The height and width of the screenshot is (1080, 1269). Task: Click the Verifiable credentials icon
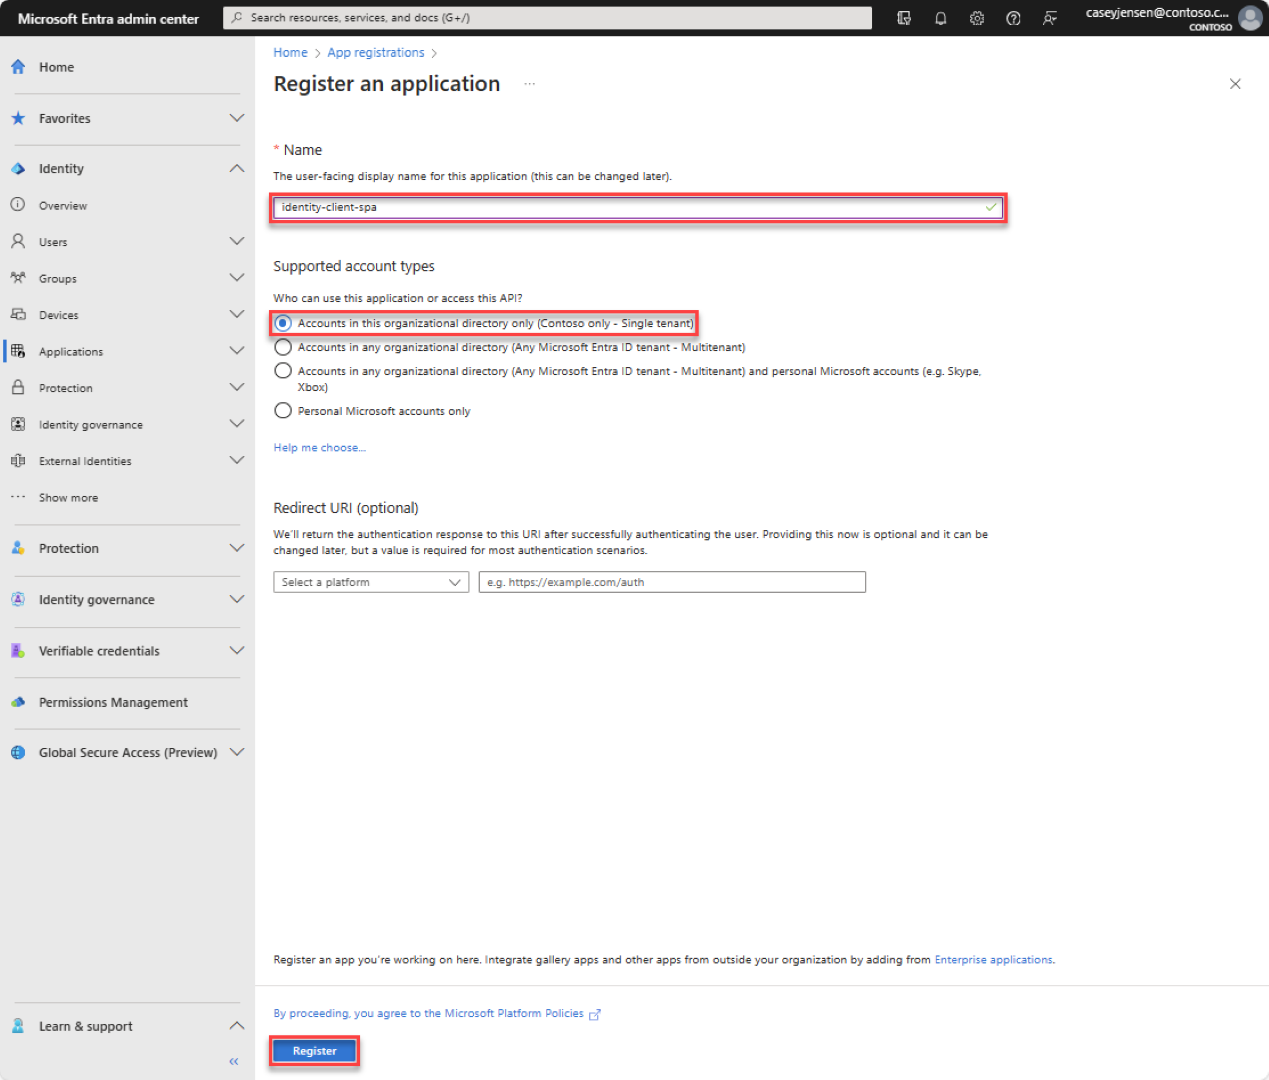pyautogui.click(x=18, y=651)
